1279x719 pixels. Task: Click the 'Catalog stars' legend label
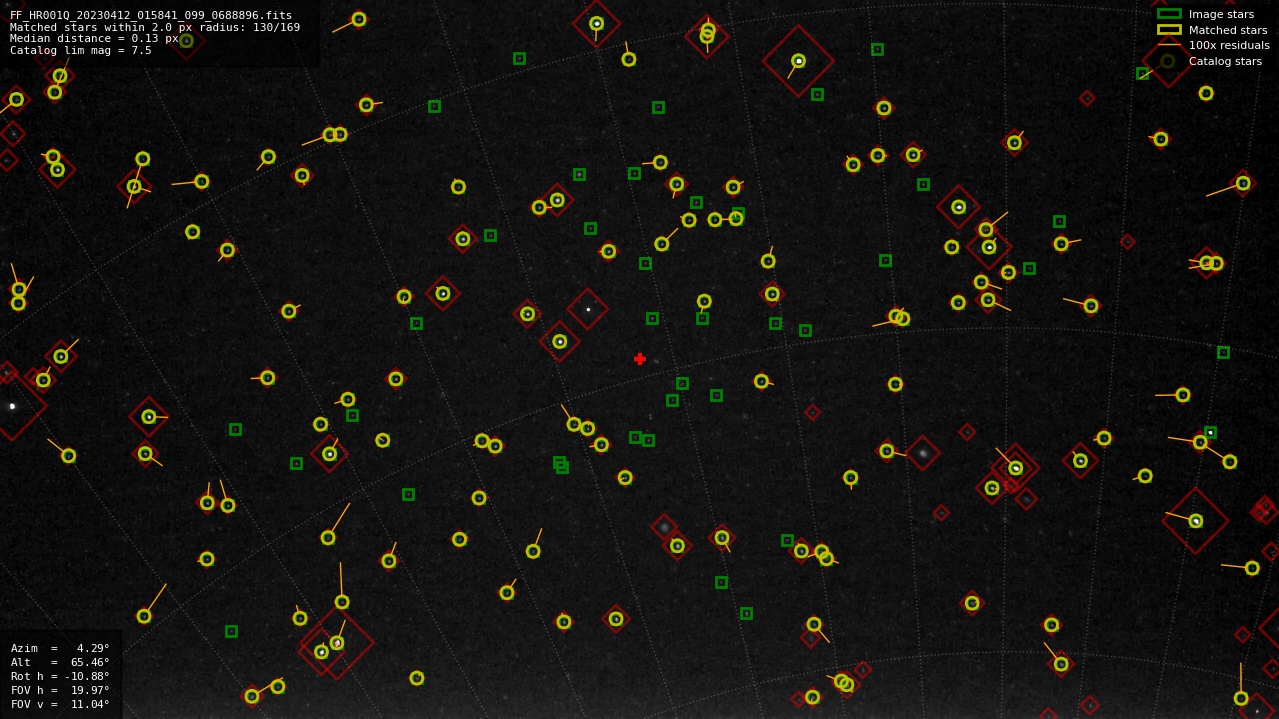(x=1225, y=61)
